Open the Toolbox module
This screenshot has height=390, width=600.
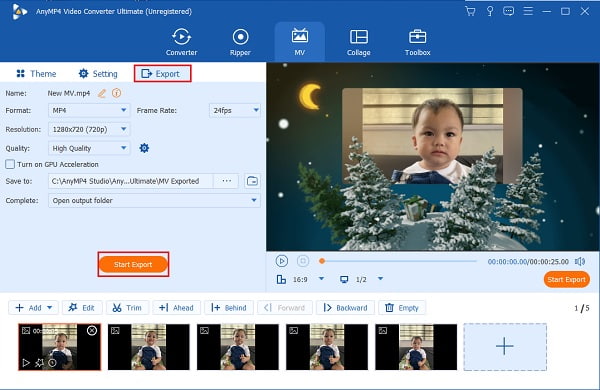click(x=417, y=42)
